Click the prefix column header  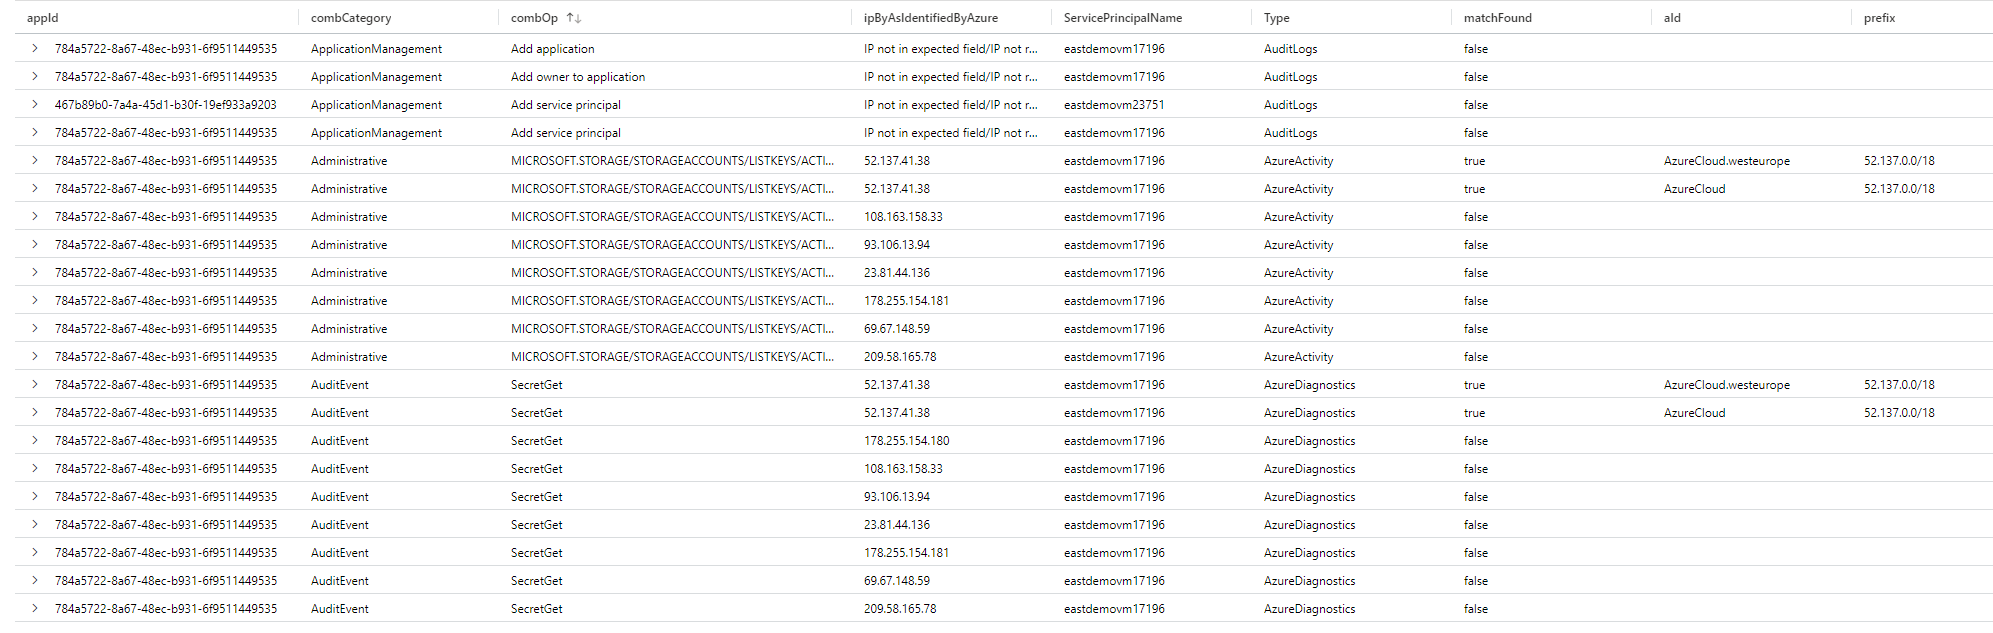click(1879, 18)
